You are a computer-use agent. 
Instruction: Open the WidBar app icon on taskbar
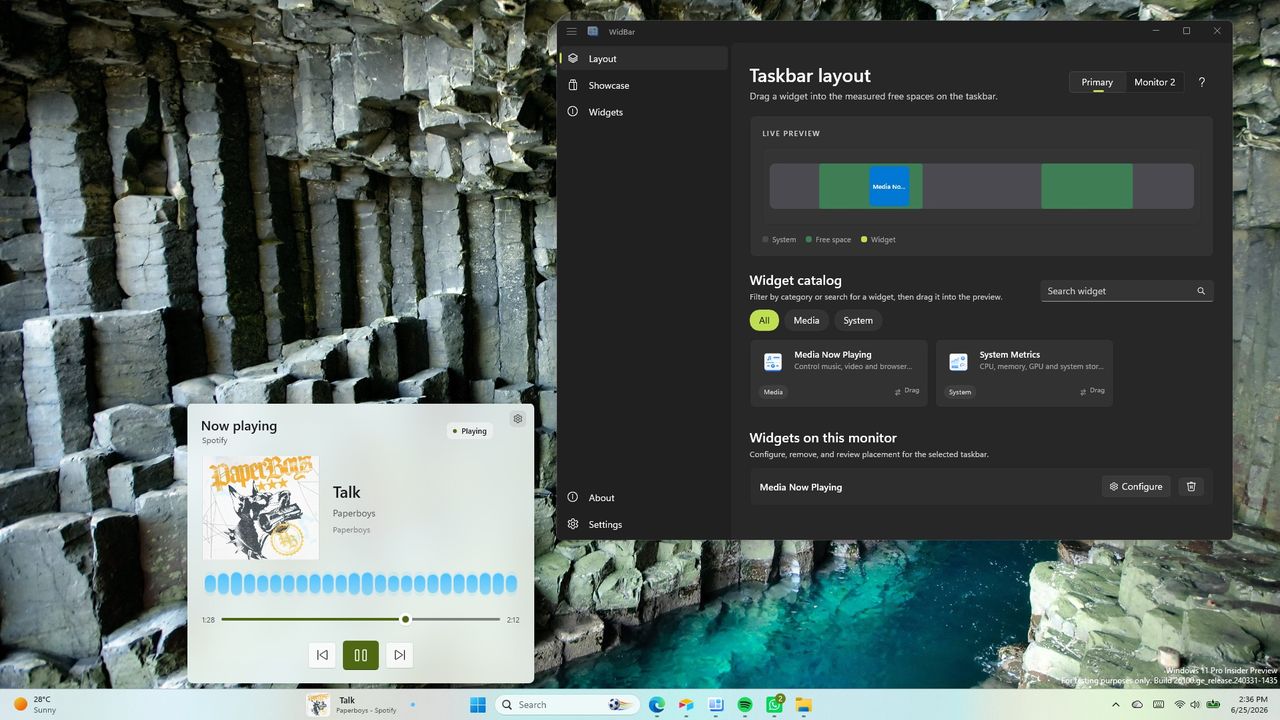pyautogui.click(x=716, y=705)
